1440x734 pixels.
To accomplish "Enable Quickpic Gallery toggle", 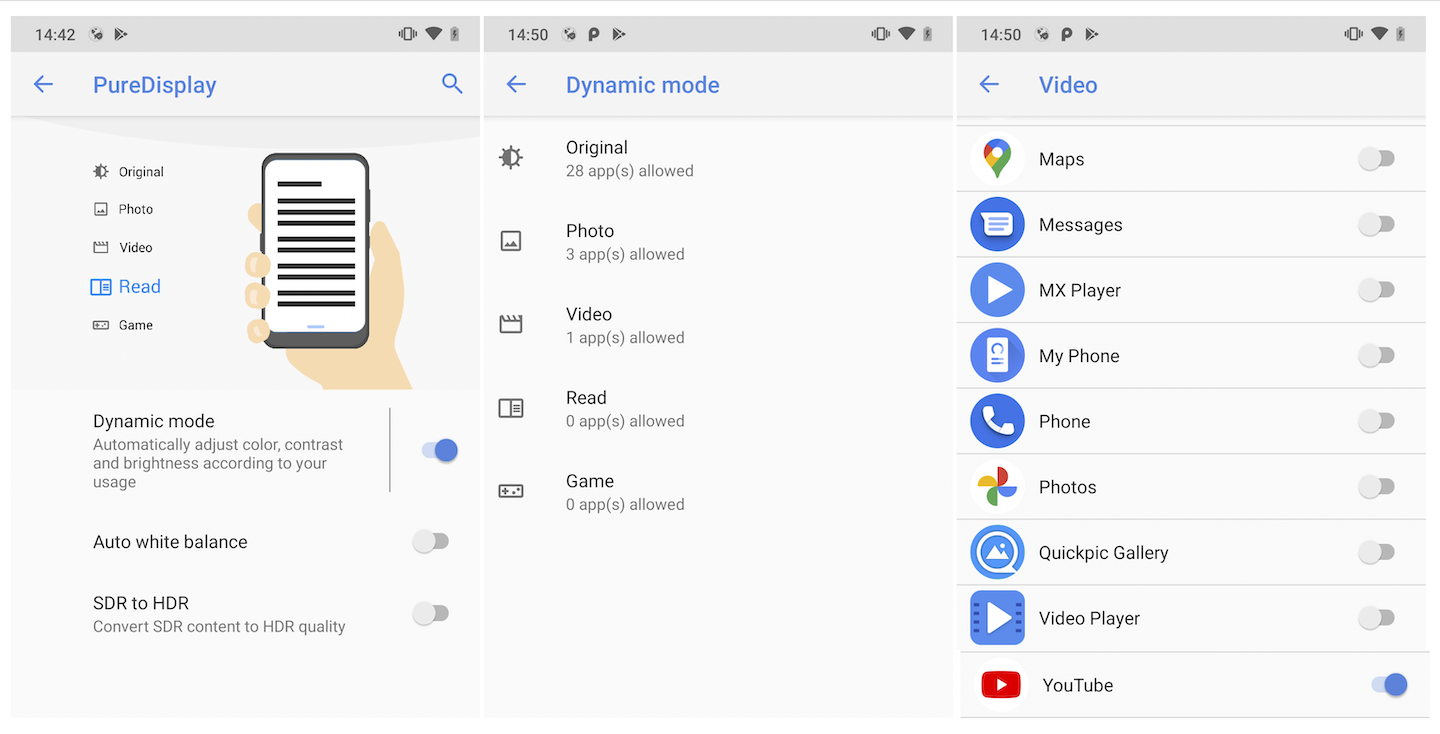I will pyautogui.click(x=1376, y=552).
